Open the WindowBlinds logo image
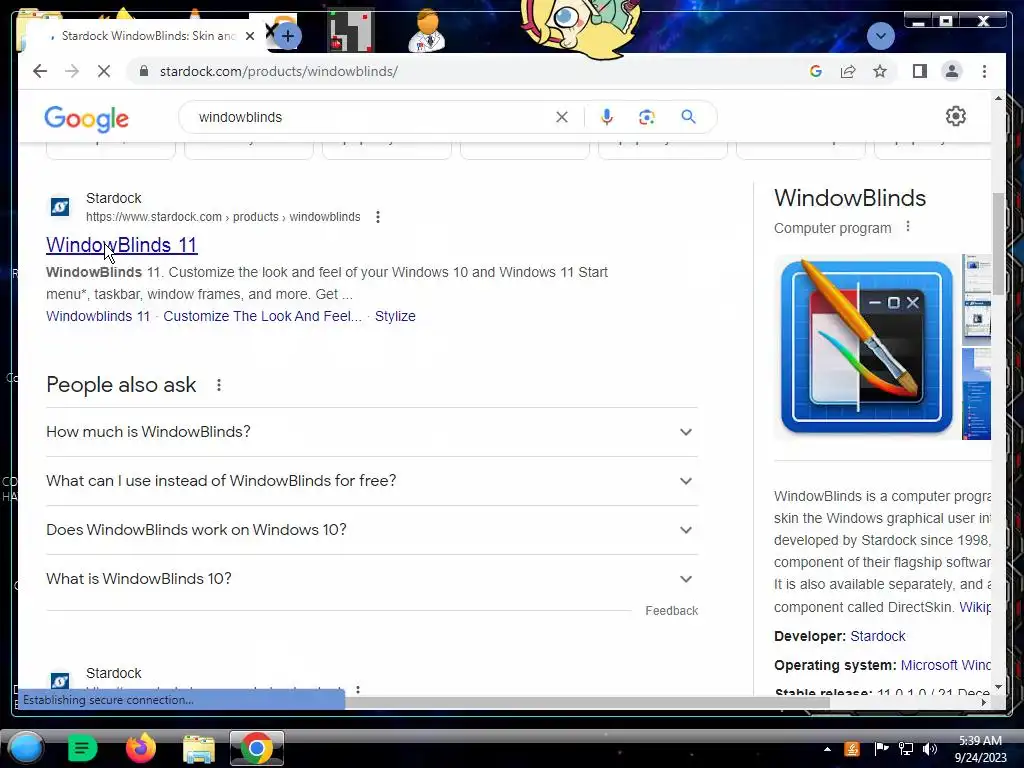1024x768 pixels. click(x=867, y=347)
